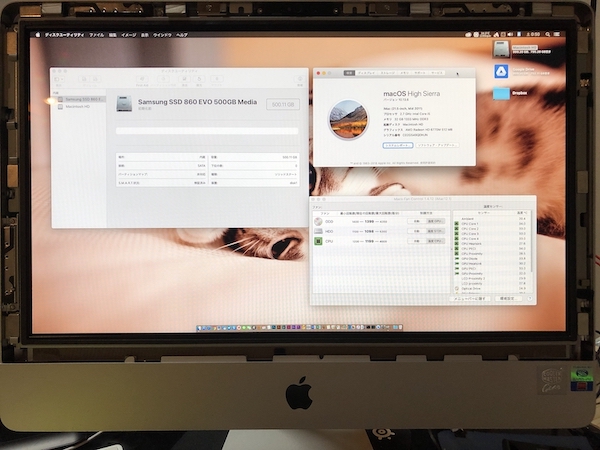600x450 pixels.
Task: Click the Unmount toolbar icon in Disk Utility
Action: [x=217, y=80]
